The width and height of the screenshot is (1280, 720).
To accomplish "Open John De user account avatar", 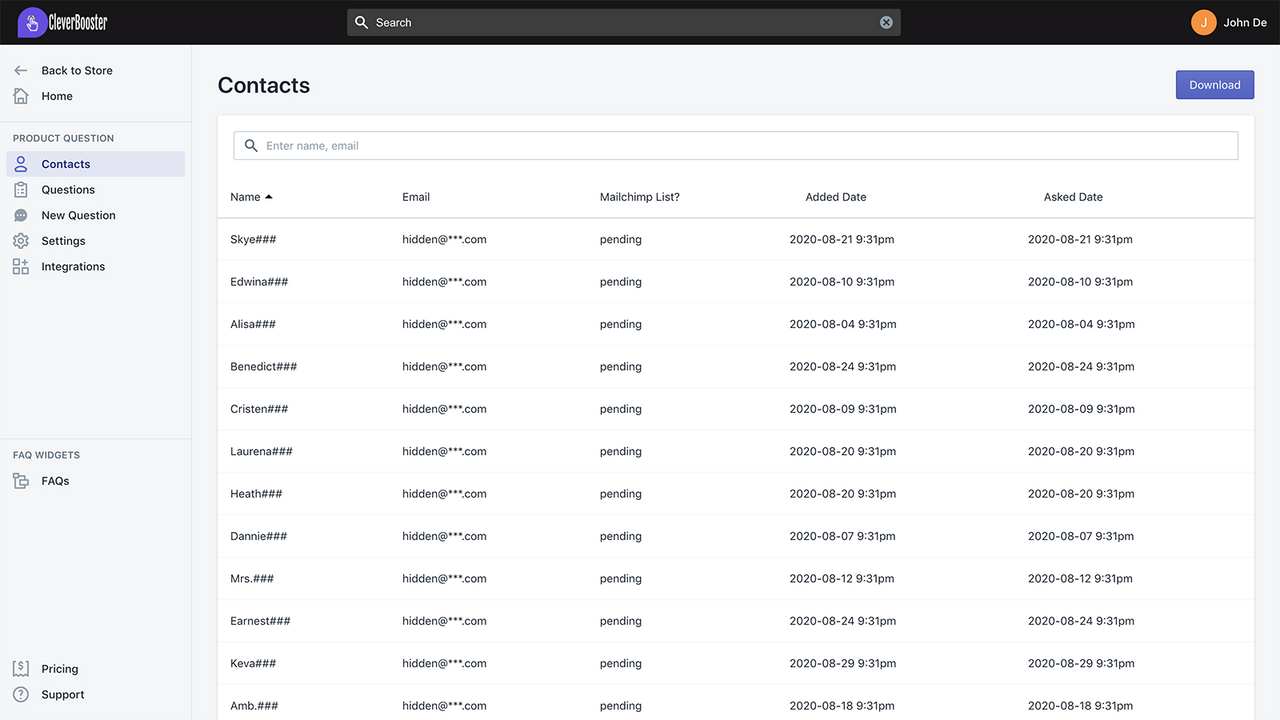I will click(x=1204, y=22).
